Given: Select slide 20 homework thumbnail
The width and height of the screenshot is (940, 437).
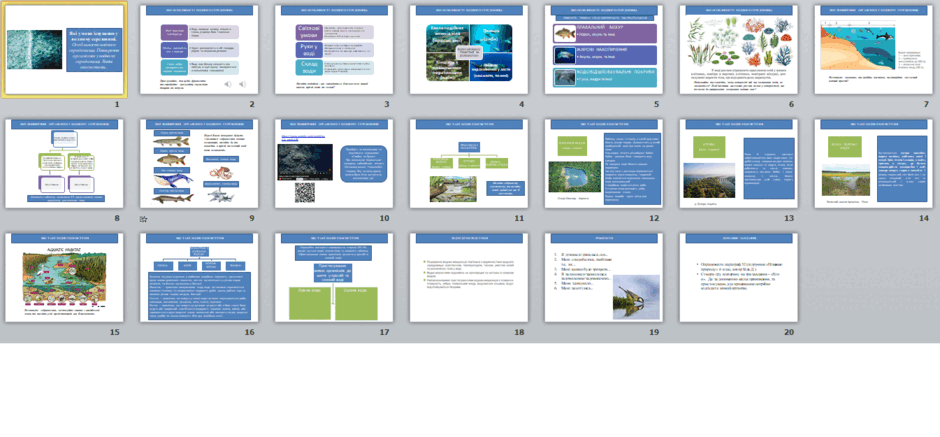Looking at the screenshot, I should pyautogui.click(x=739, y=278).
